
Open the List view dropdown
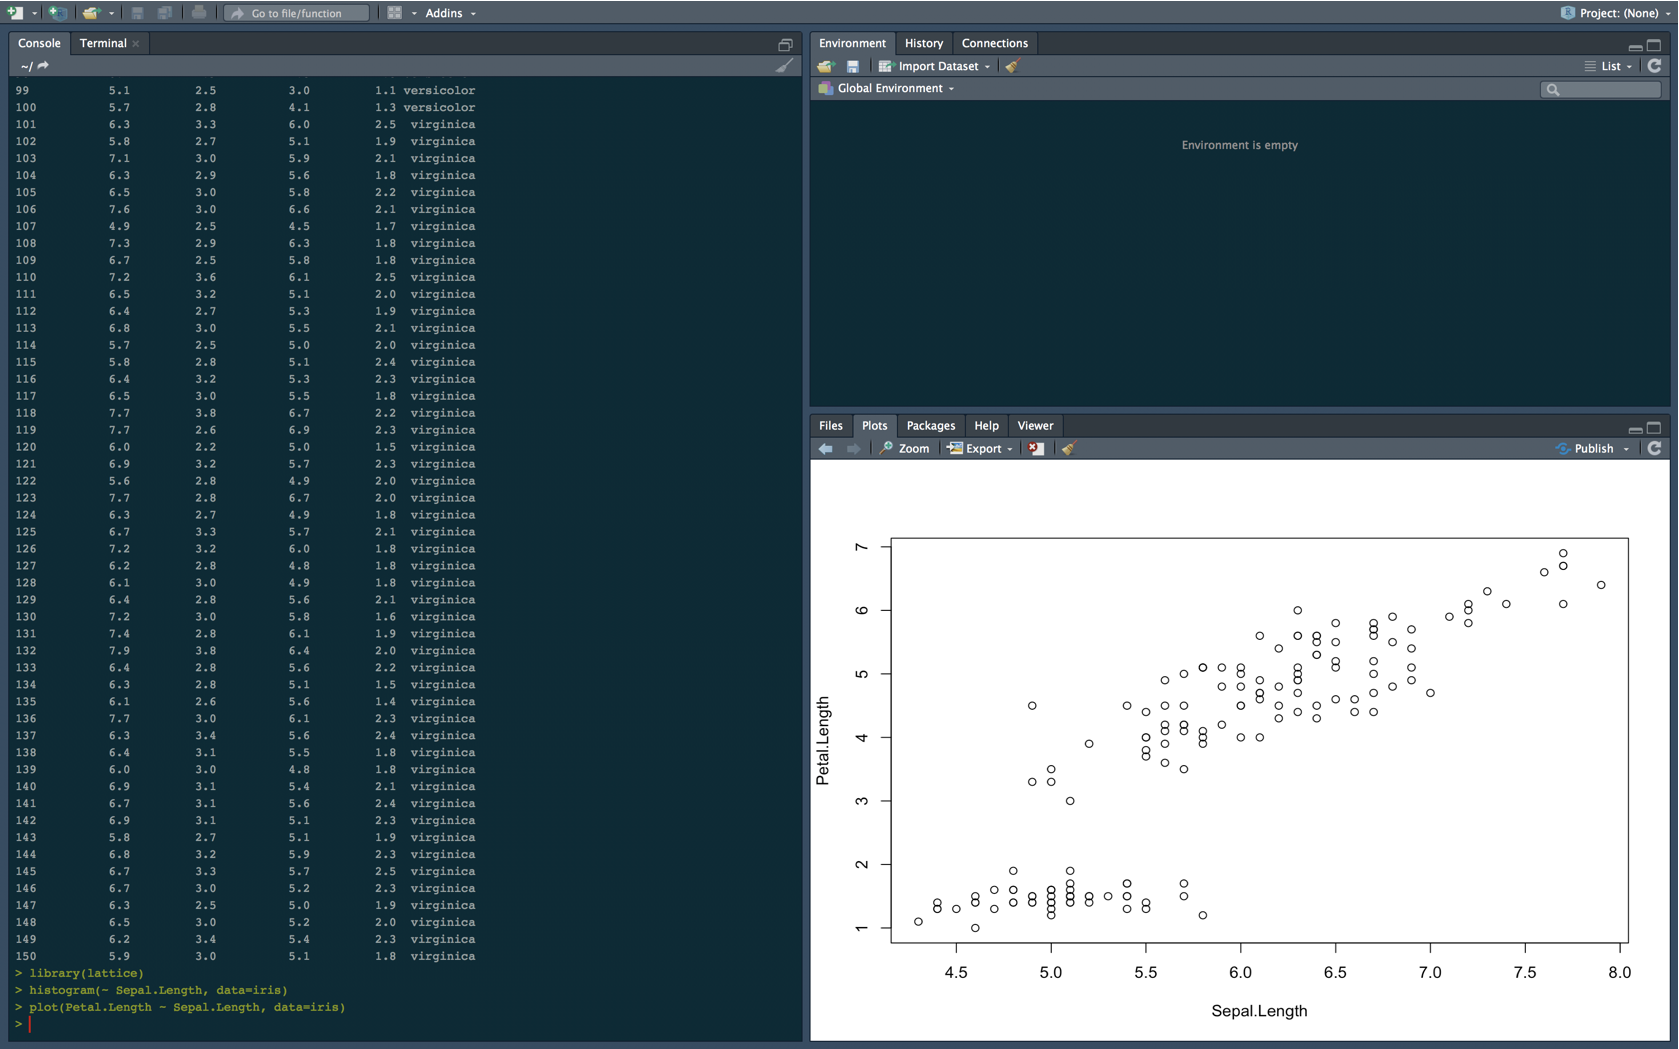point(1608,66)
